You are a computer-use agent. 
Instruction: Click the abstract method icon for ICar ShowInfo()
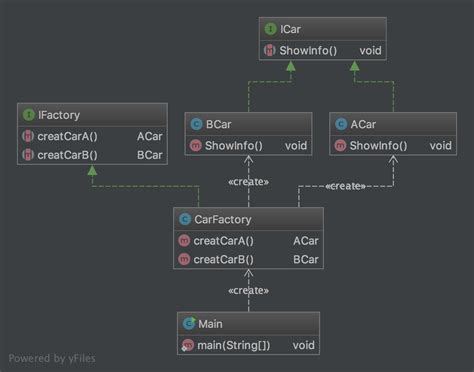pos(270,50)
